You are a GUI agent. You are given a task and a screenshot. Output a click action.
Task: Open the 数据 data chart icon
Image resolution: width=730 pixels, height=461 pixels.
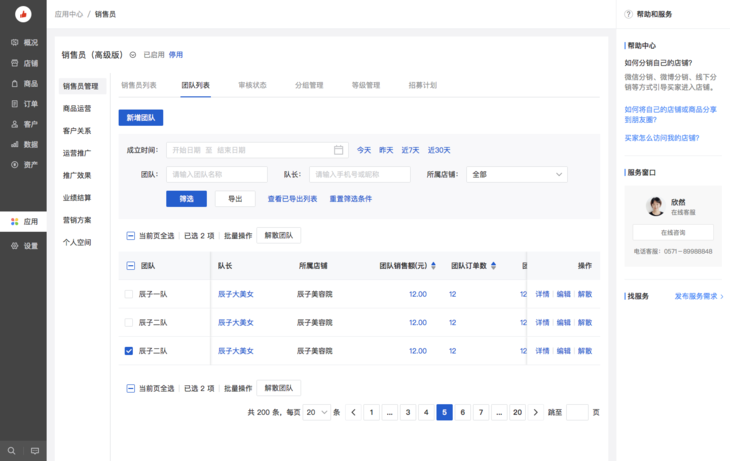tap(15, 144)
